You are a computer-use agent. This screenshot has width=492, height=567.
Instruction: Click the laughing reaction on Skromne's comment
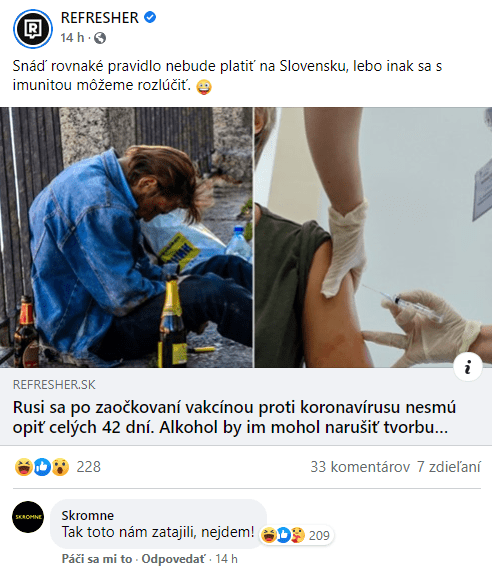(x=269, y=535)
